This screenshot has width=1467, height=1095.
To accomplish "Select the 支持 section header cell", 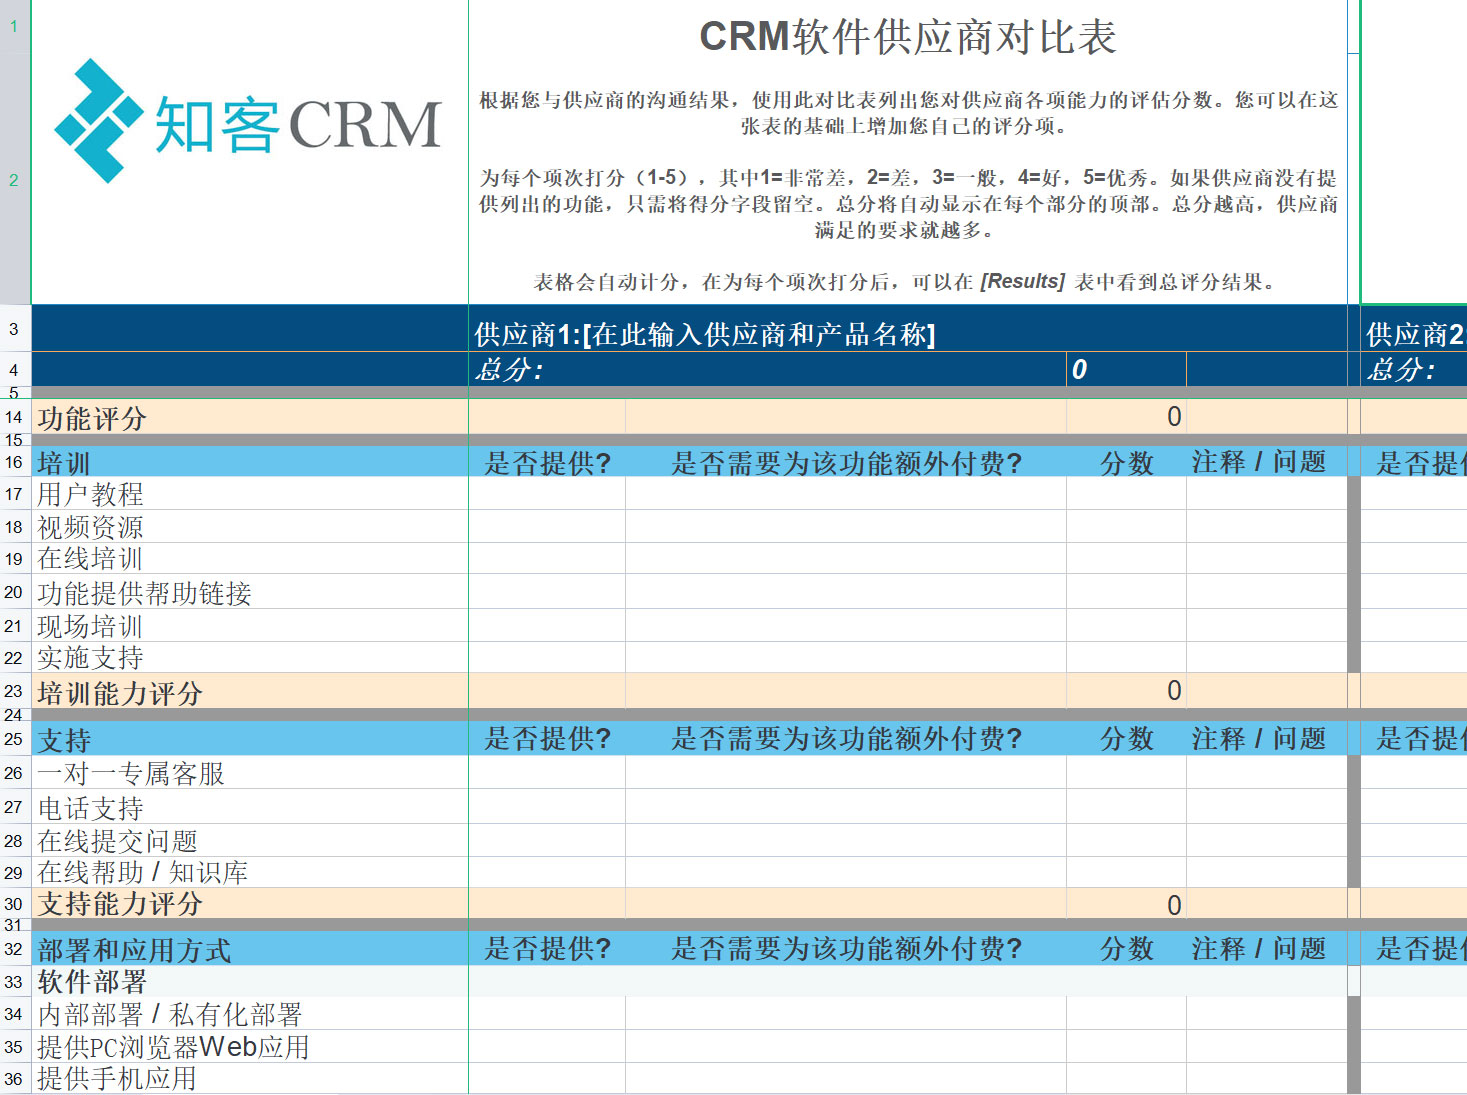I will 250,739.
